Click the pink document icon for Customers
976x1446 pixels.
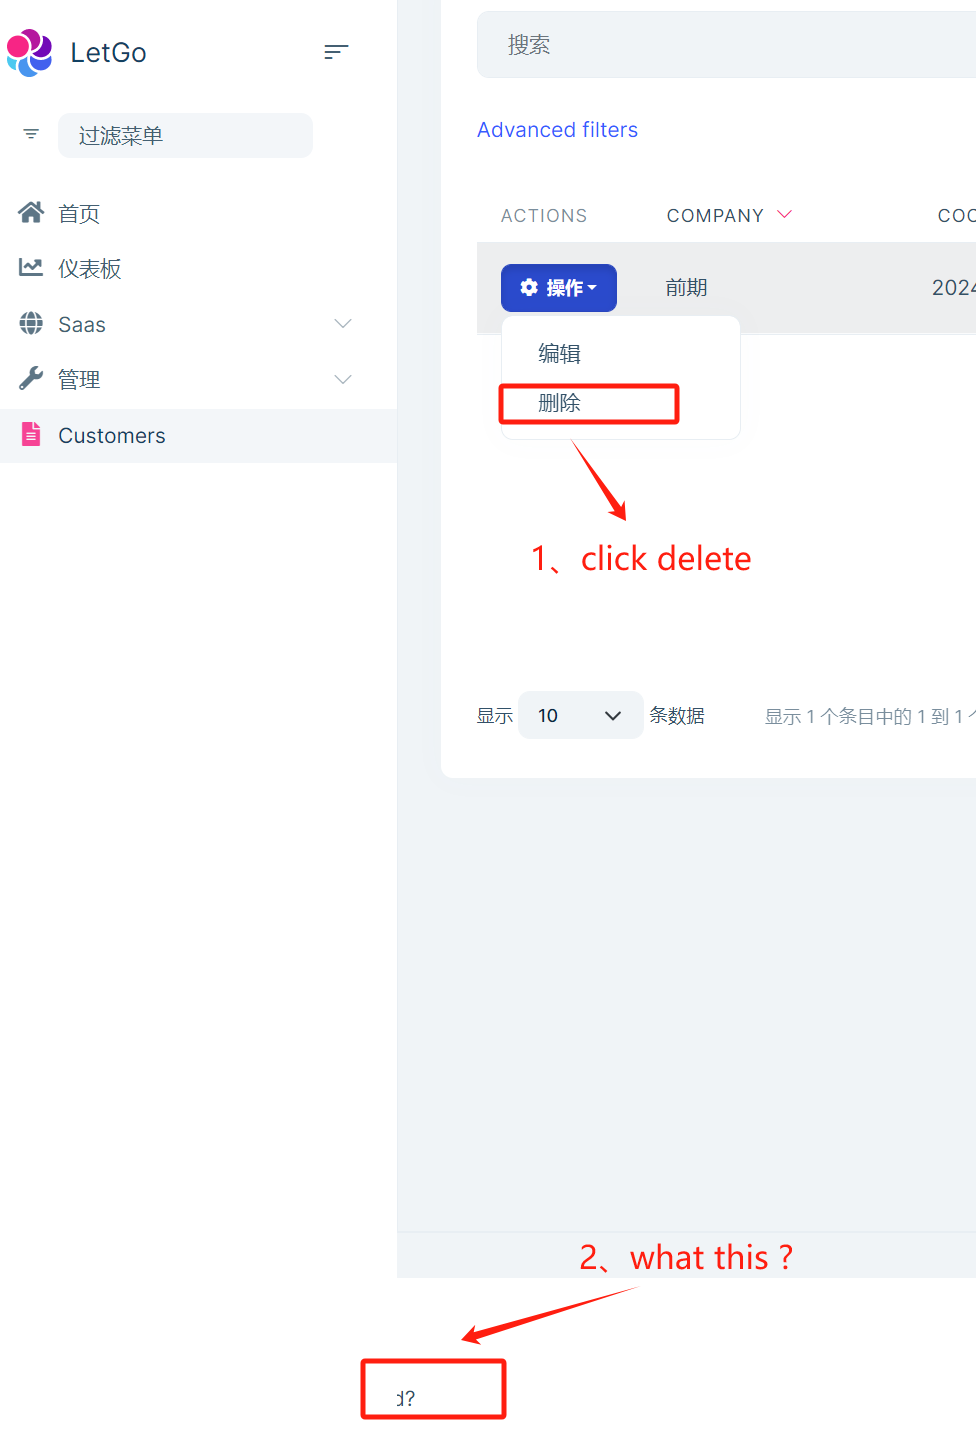click(x=31, y=434)
